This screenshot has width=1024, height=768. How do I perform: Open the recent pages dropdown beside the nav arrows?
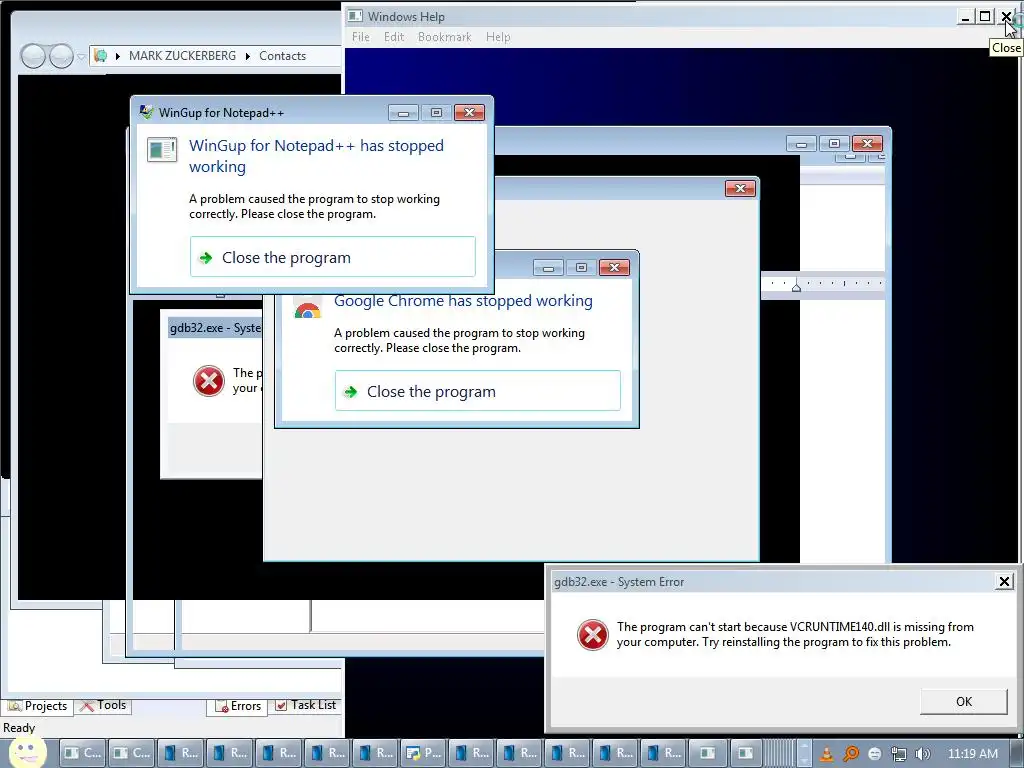(81, 57)
